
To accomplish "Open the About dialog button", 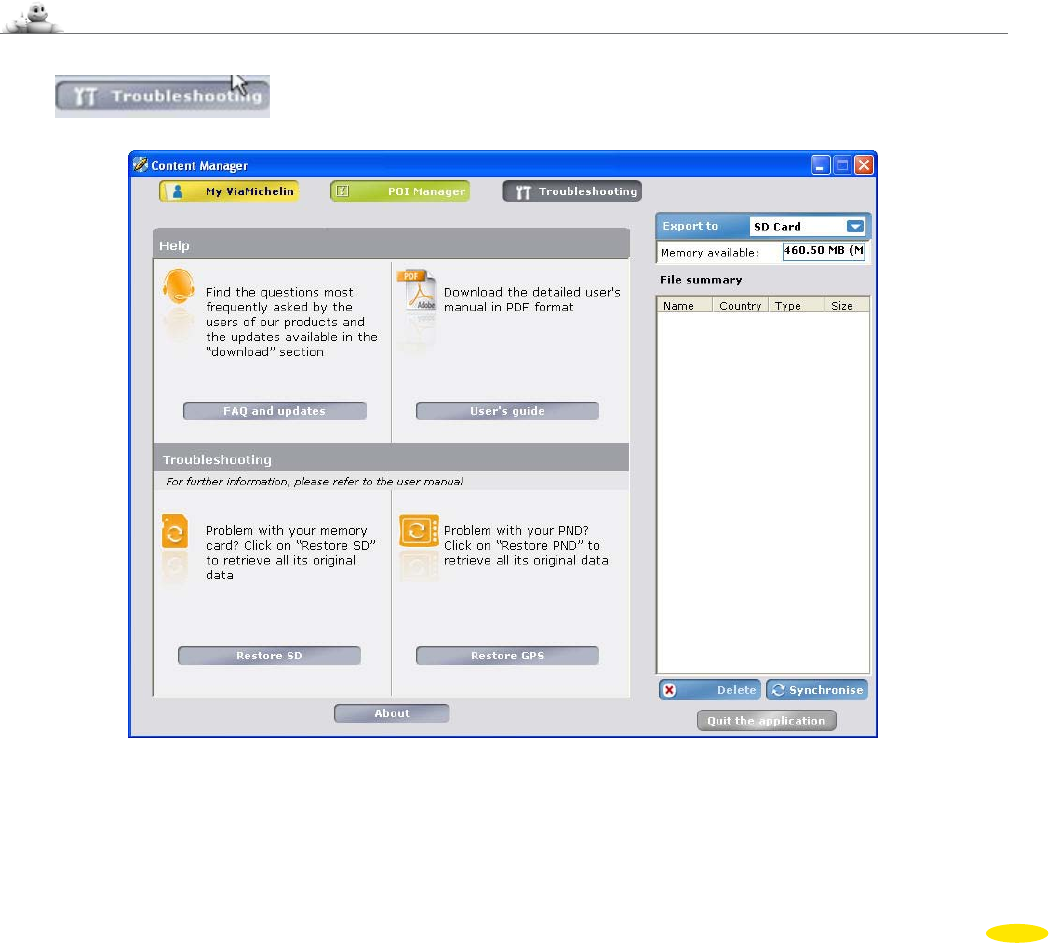I will click(391, 713).
